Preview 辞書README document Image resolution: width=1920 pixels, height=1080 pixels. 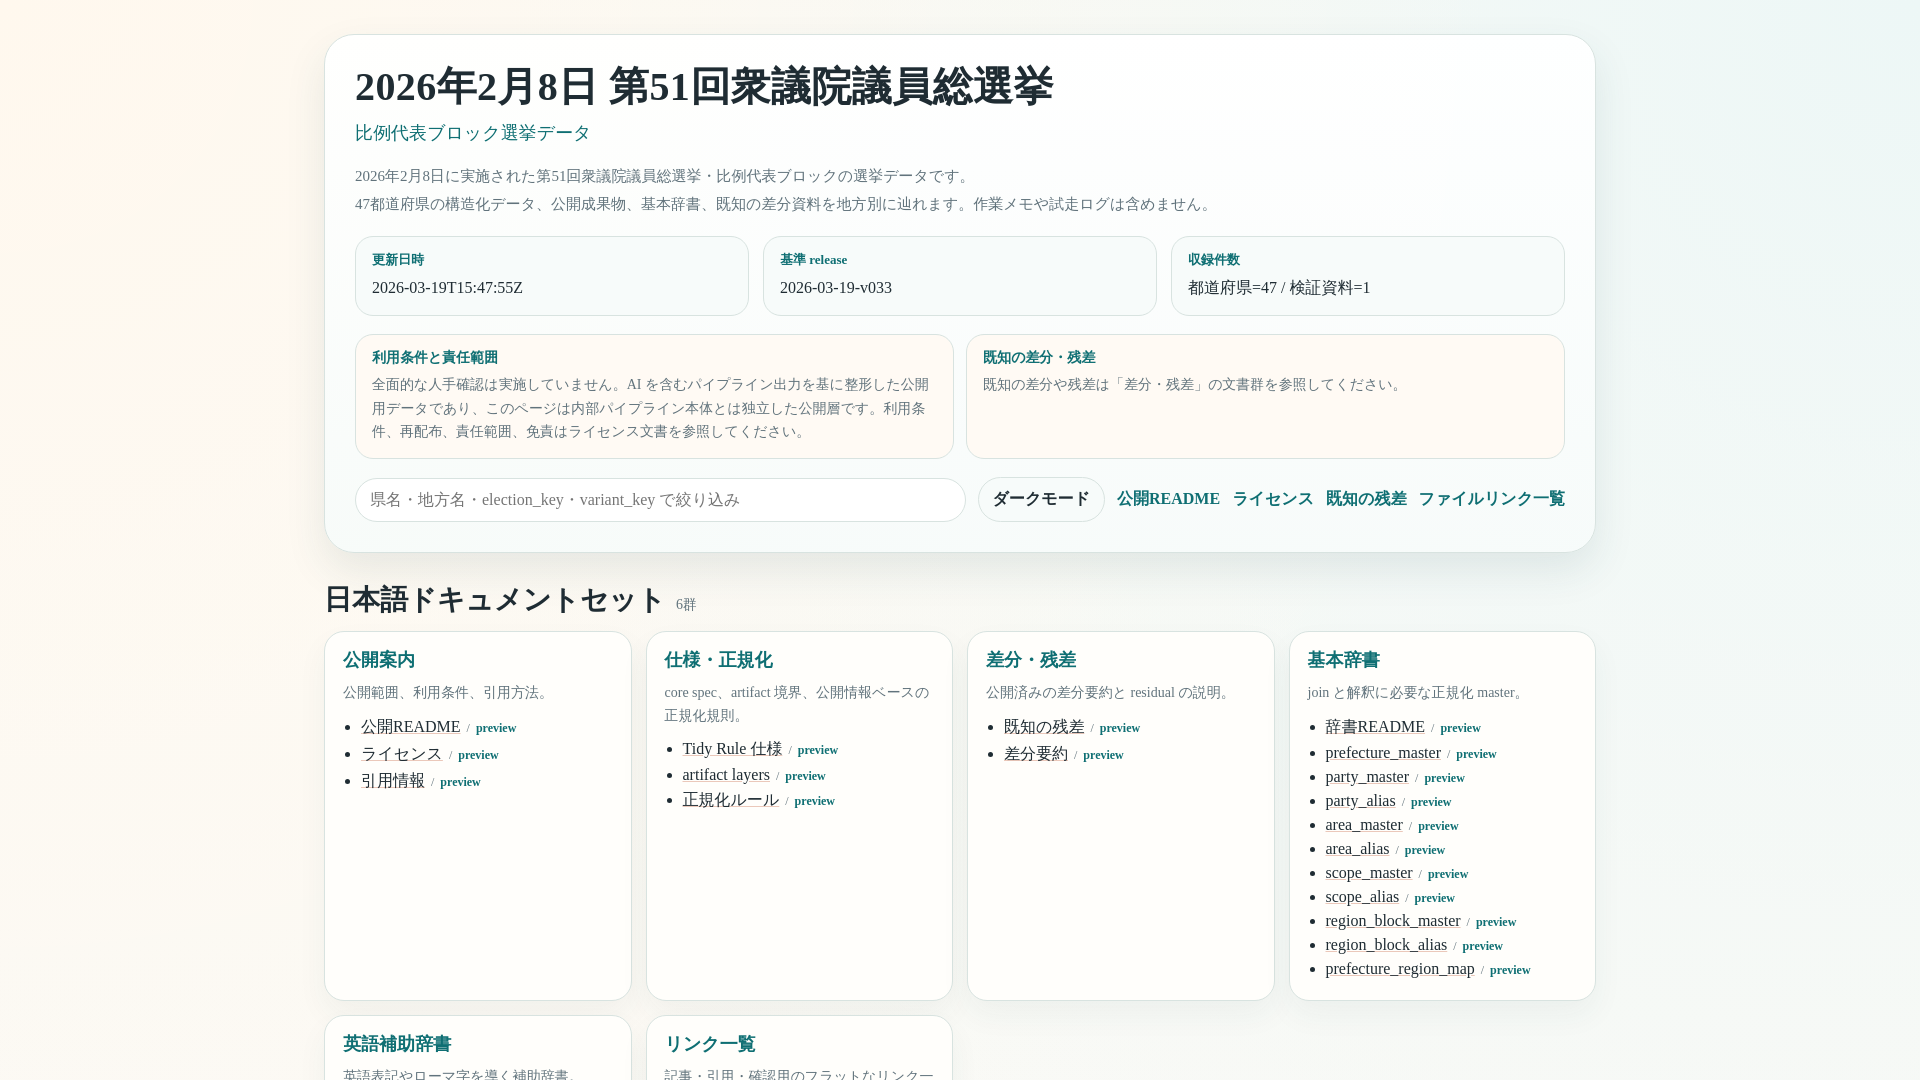[x=1460, y=728]
